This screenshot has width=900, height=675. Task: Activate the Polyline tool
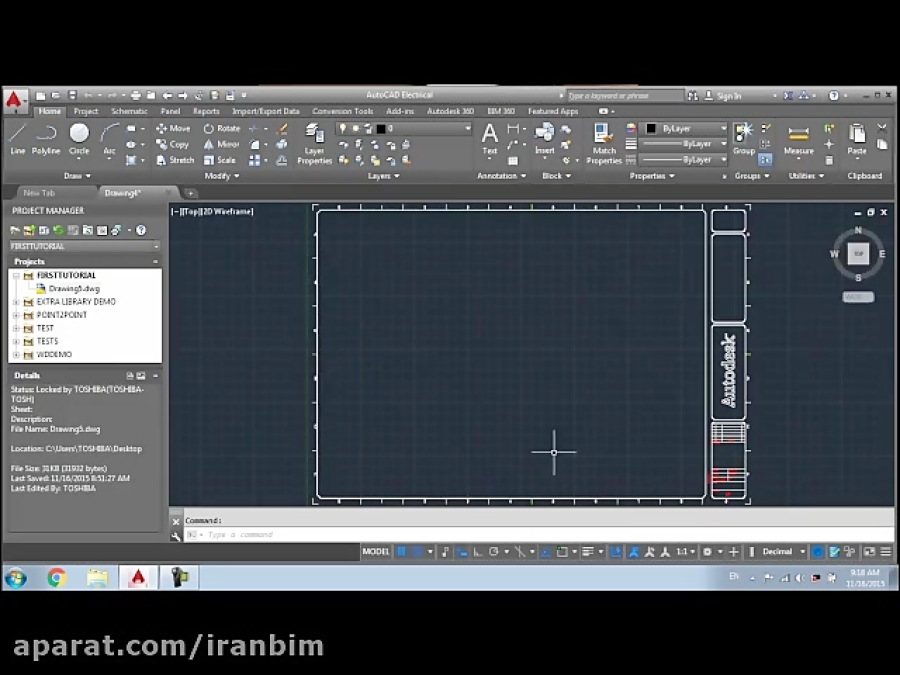(x=46, y=131)
